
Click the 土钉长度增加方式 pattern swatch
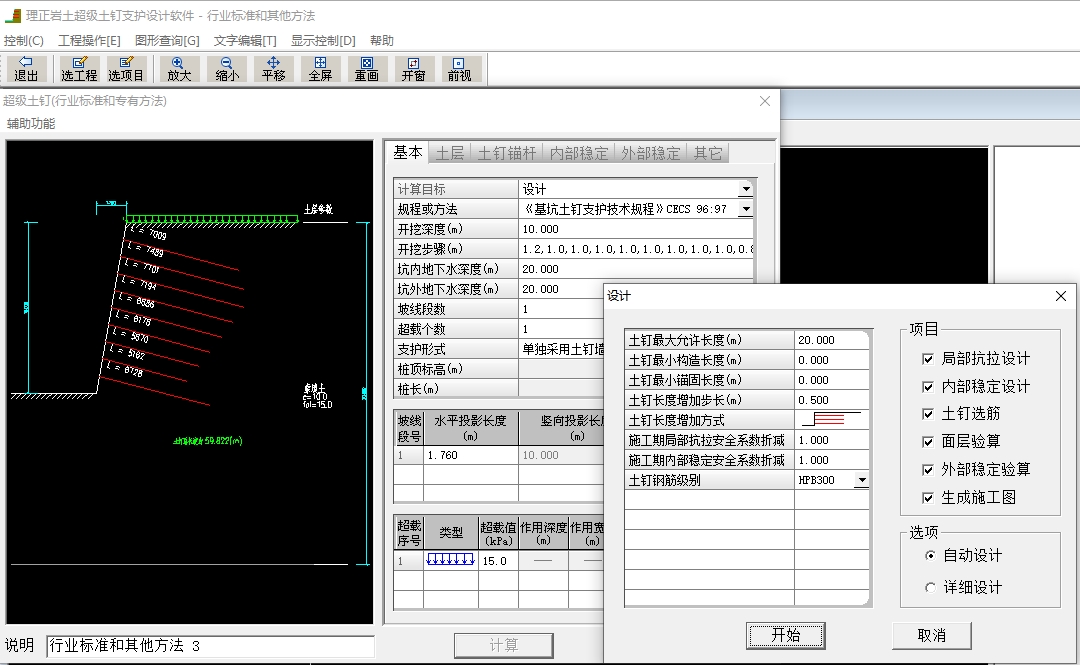(x=831, y=420)
